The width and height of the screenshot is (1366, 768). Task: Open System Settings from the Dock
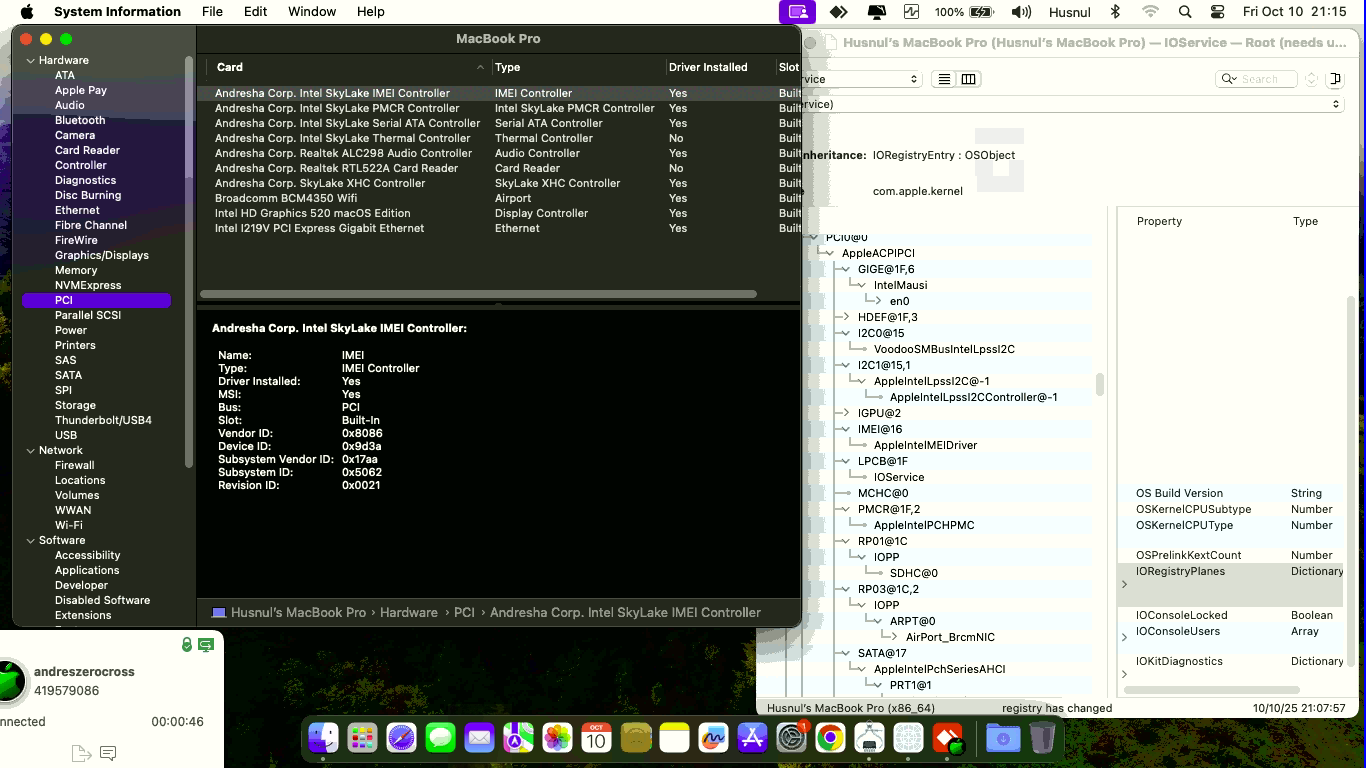tap(791, 739)
